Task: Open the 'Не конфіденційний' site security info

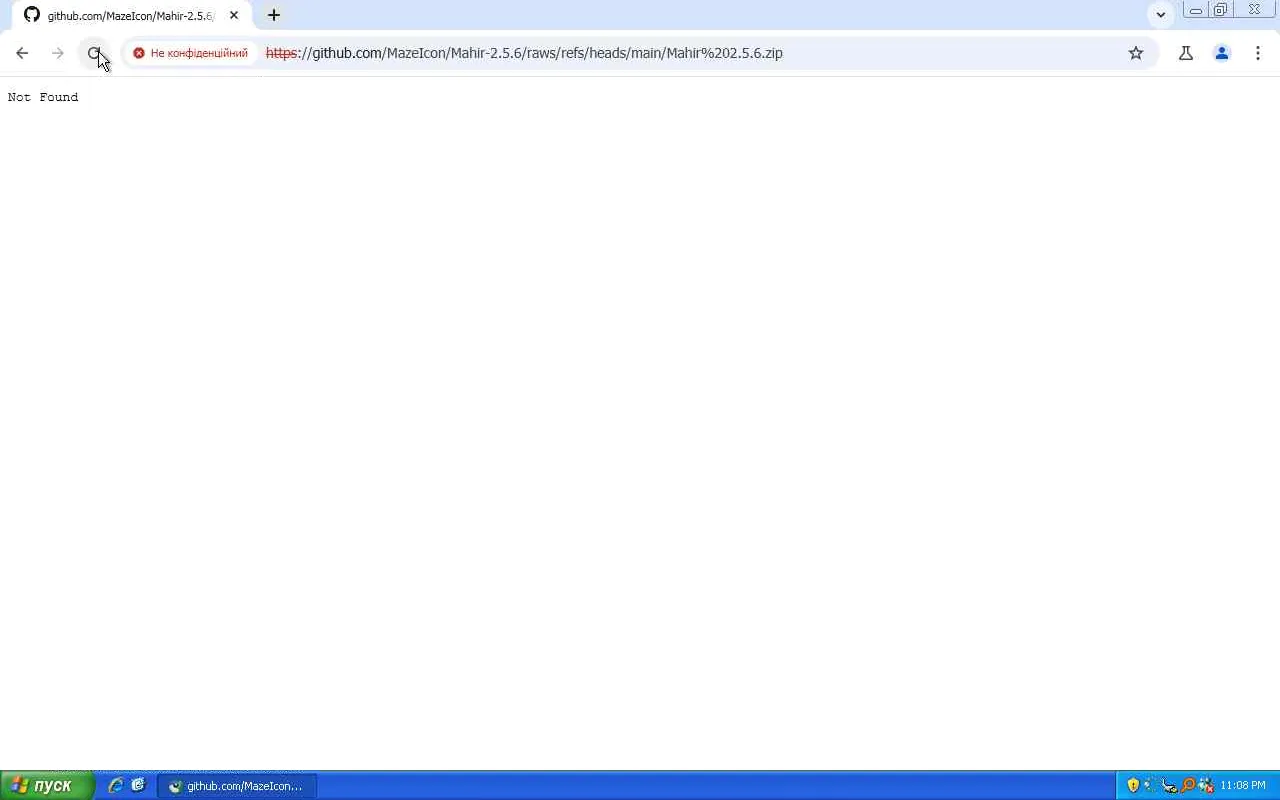Action: pos(190,53)
